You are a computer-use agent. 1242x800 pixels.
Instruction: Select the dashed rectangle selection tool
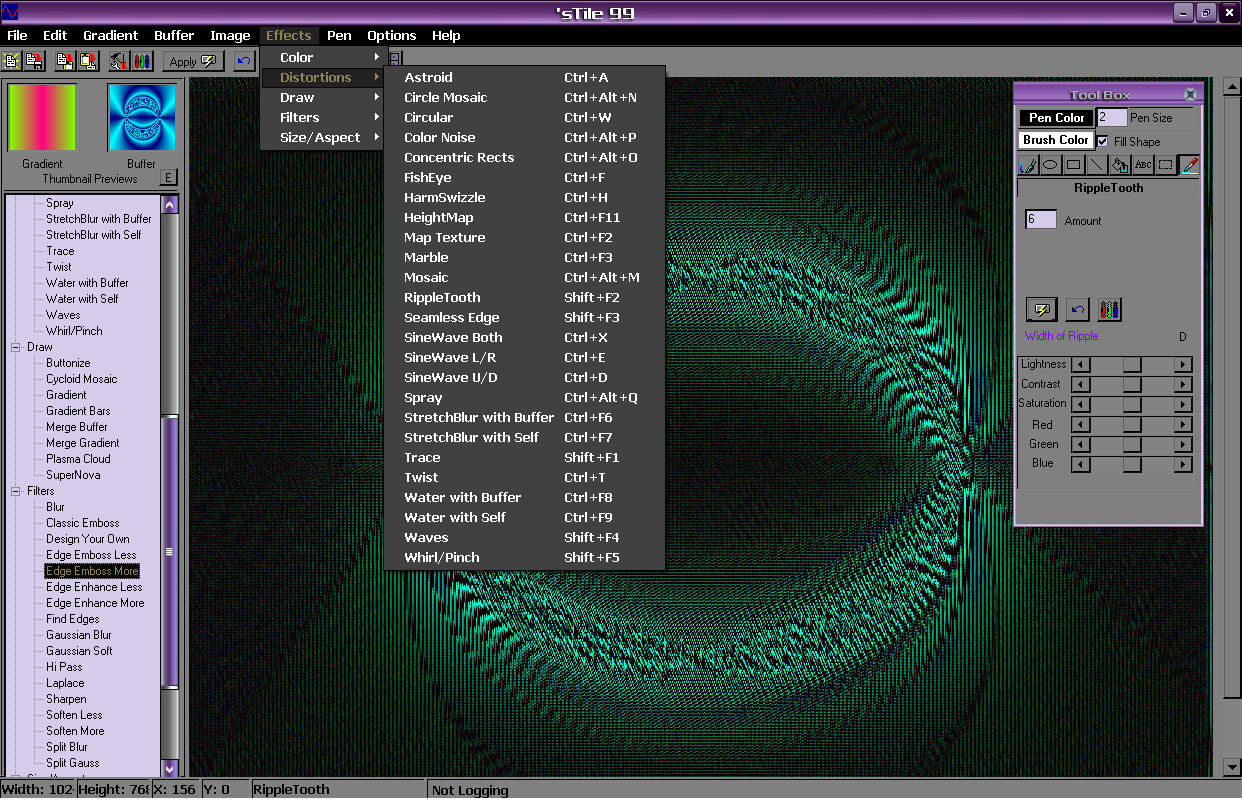coord(1166,165)
